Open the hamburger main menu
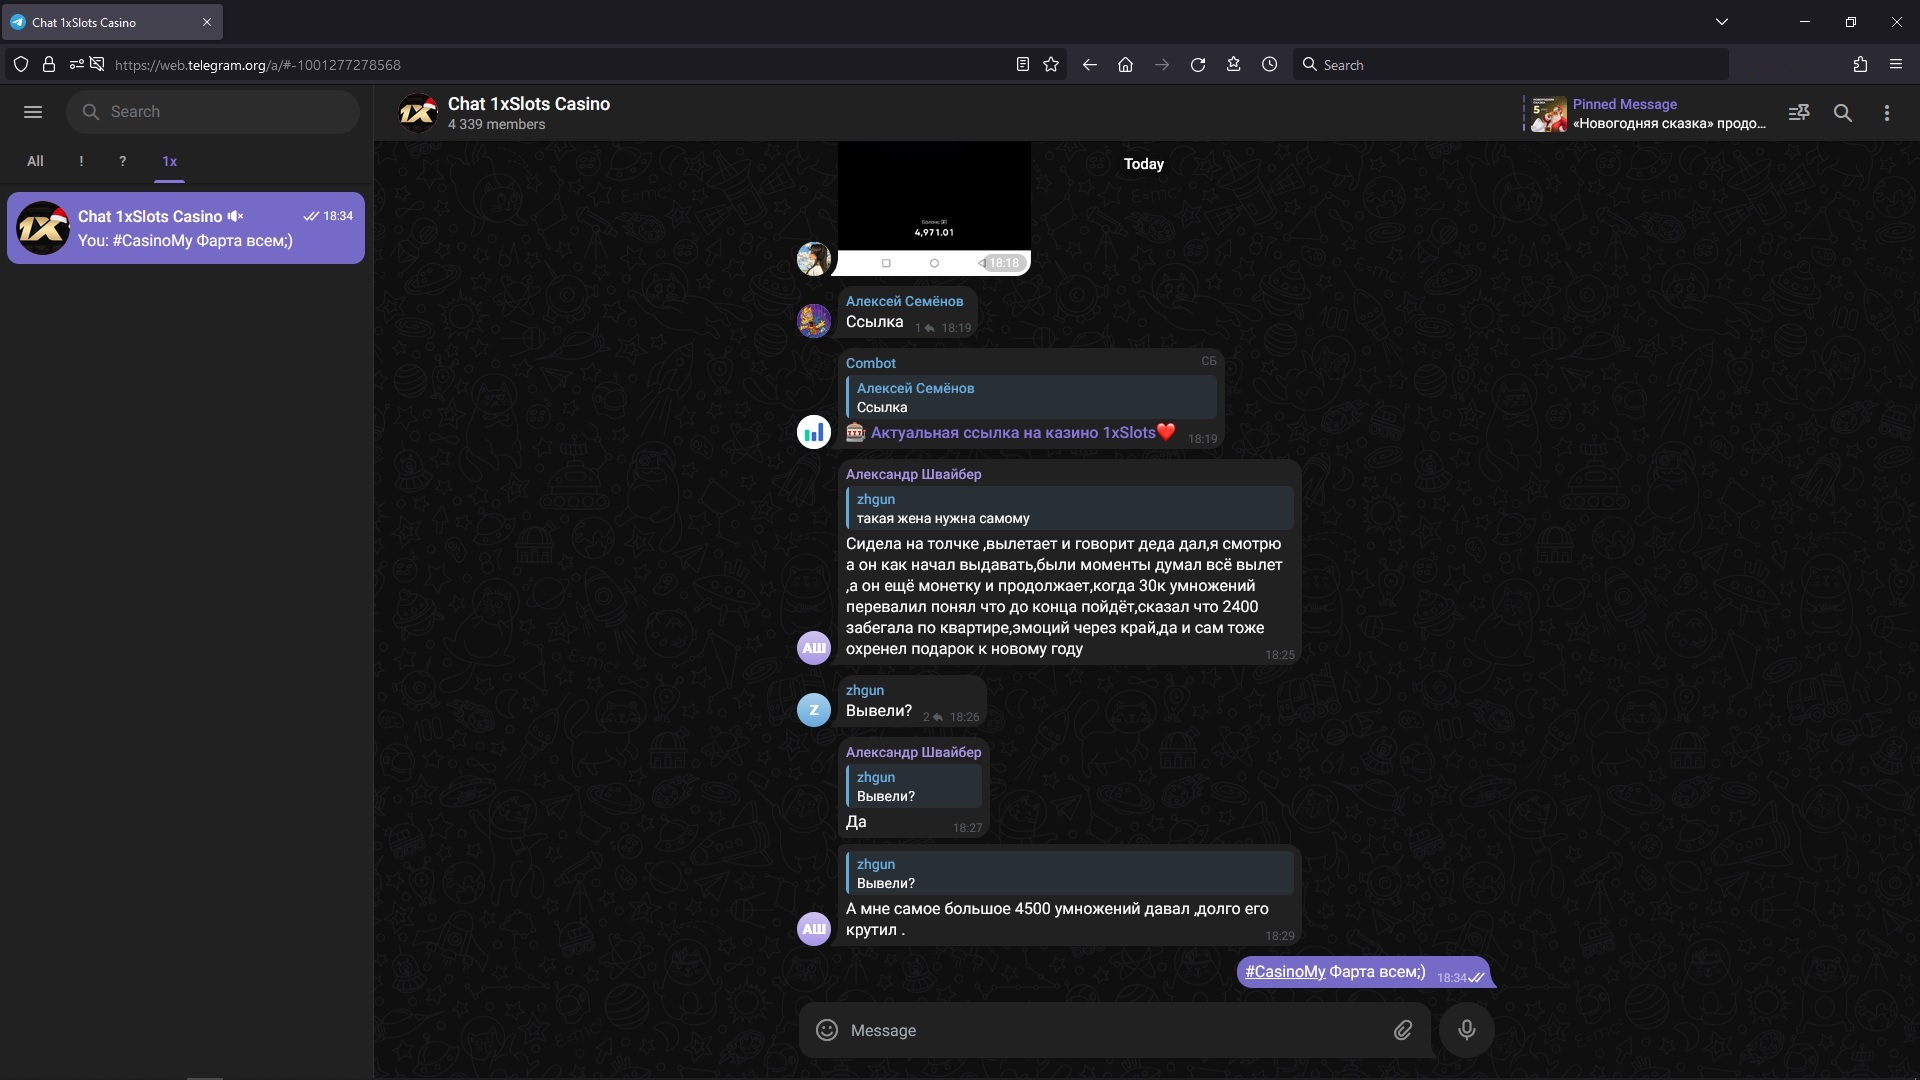 [33, 112]
